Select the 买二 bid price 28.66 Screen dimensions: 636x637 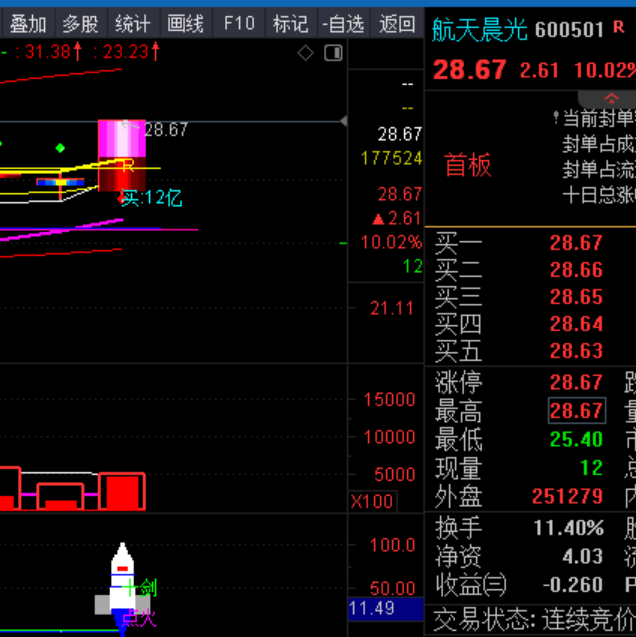click(576, 270)
